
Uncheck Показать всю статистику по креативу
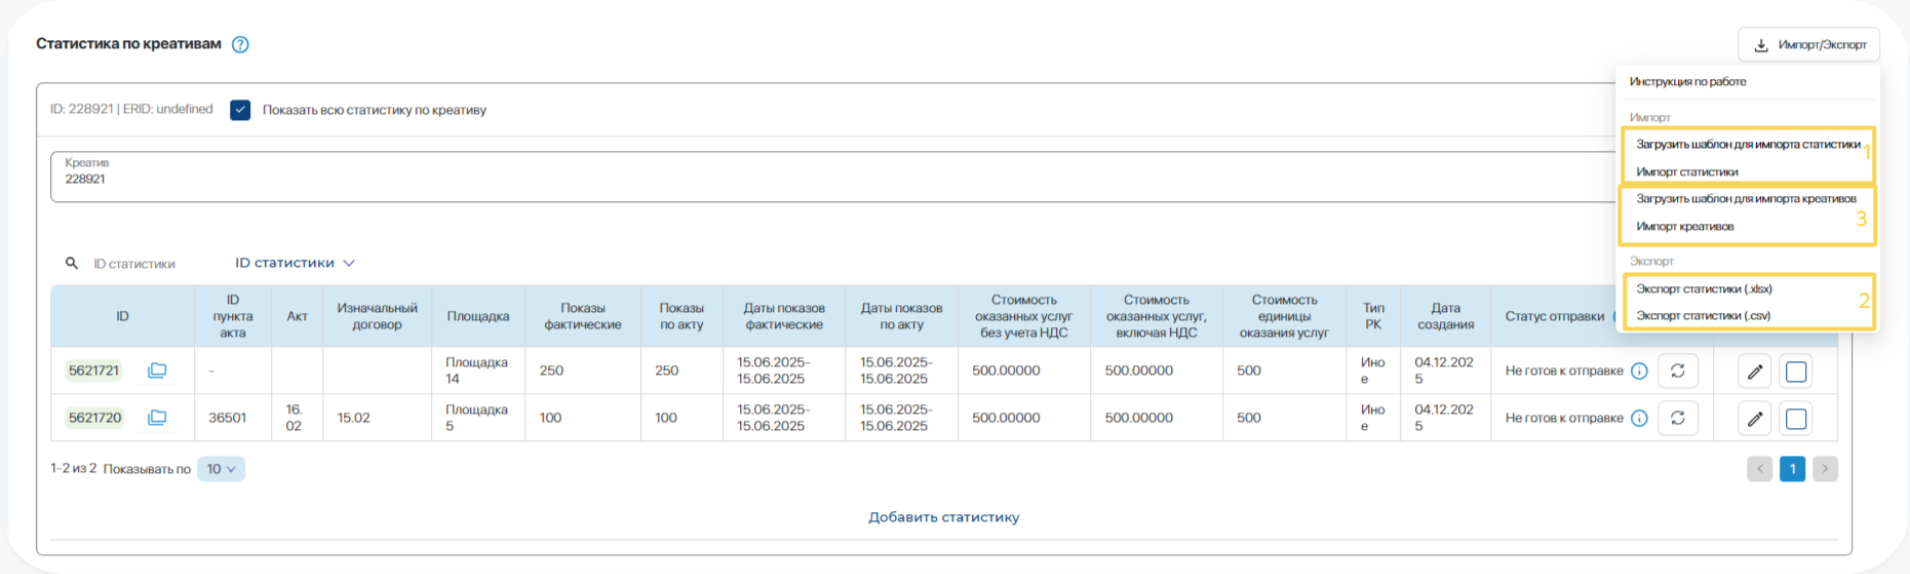coord(240,110)
